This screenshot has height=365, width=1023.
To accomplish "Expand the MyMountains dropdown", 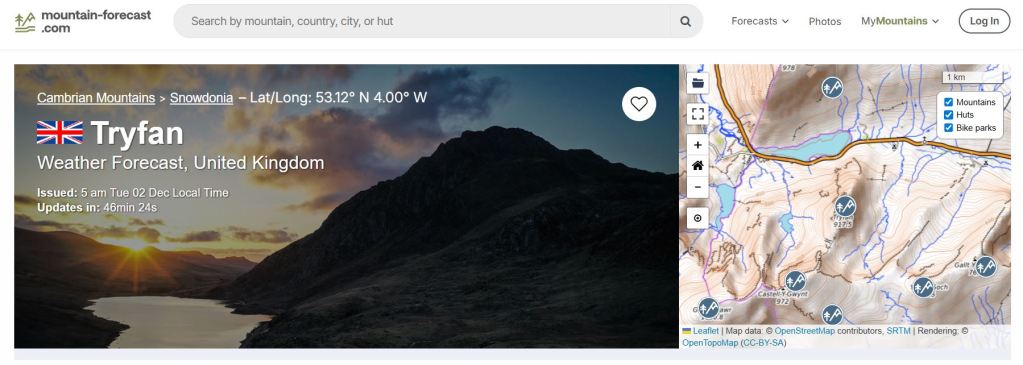I will click(x=900, y=21).
